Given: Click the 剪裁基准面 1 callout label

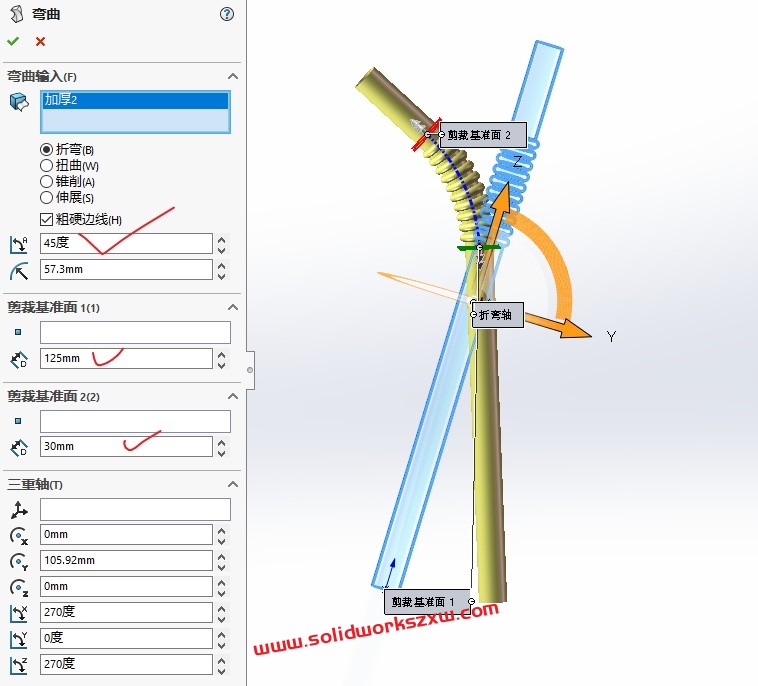Looking at the screenshot, I should tap(427, 602).
